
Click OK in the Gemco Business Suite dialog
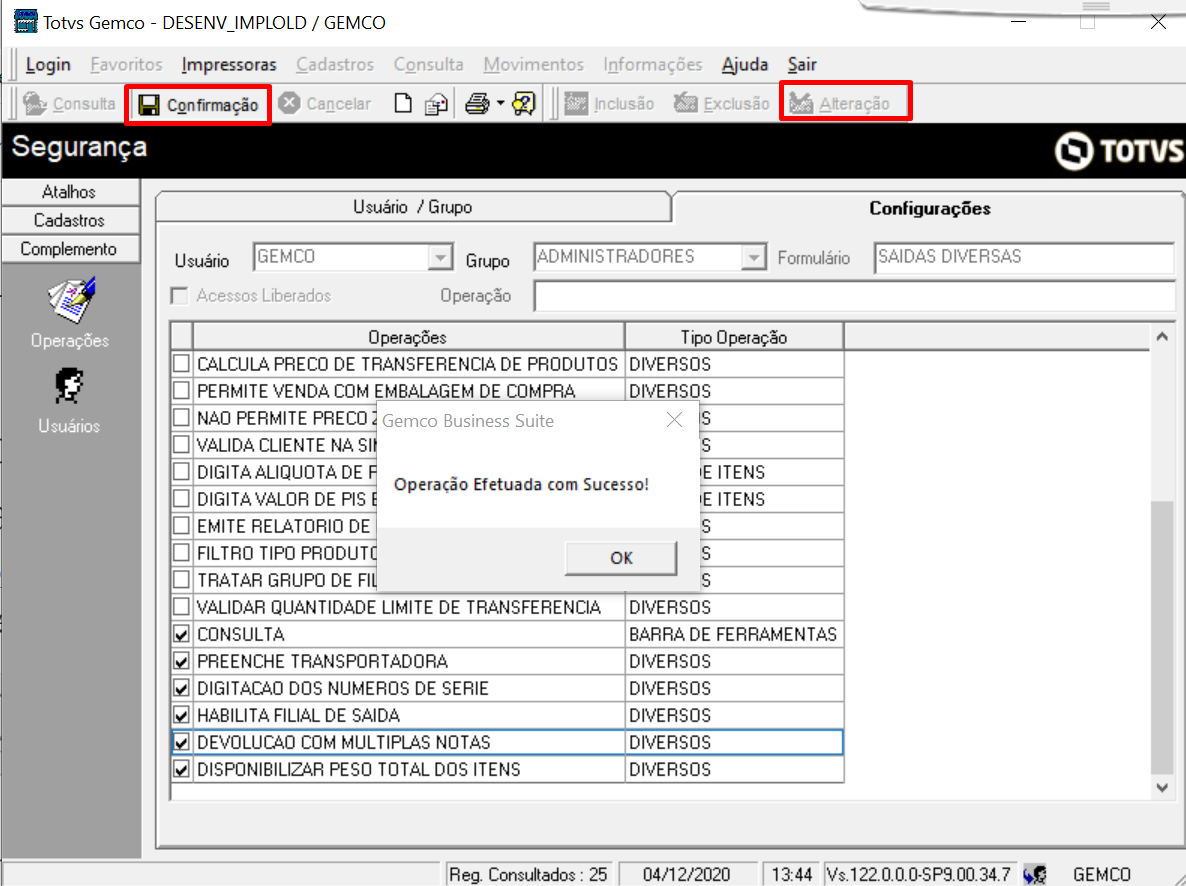[x=621, y=558]
